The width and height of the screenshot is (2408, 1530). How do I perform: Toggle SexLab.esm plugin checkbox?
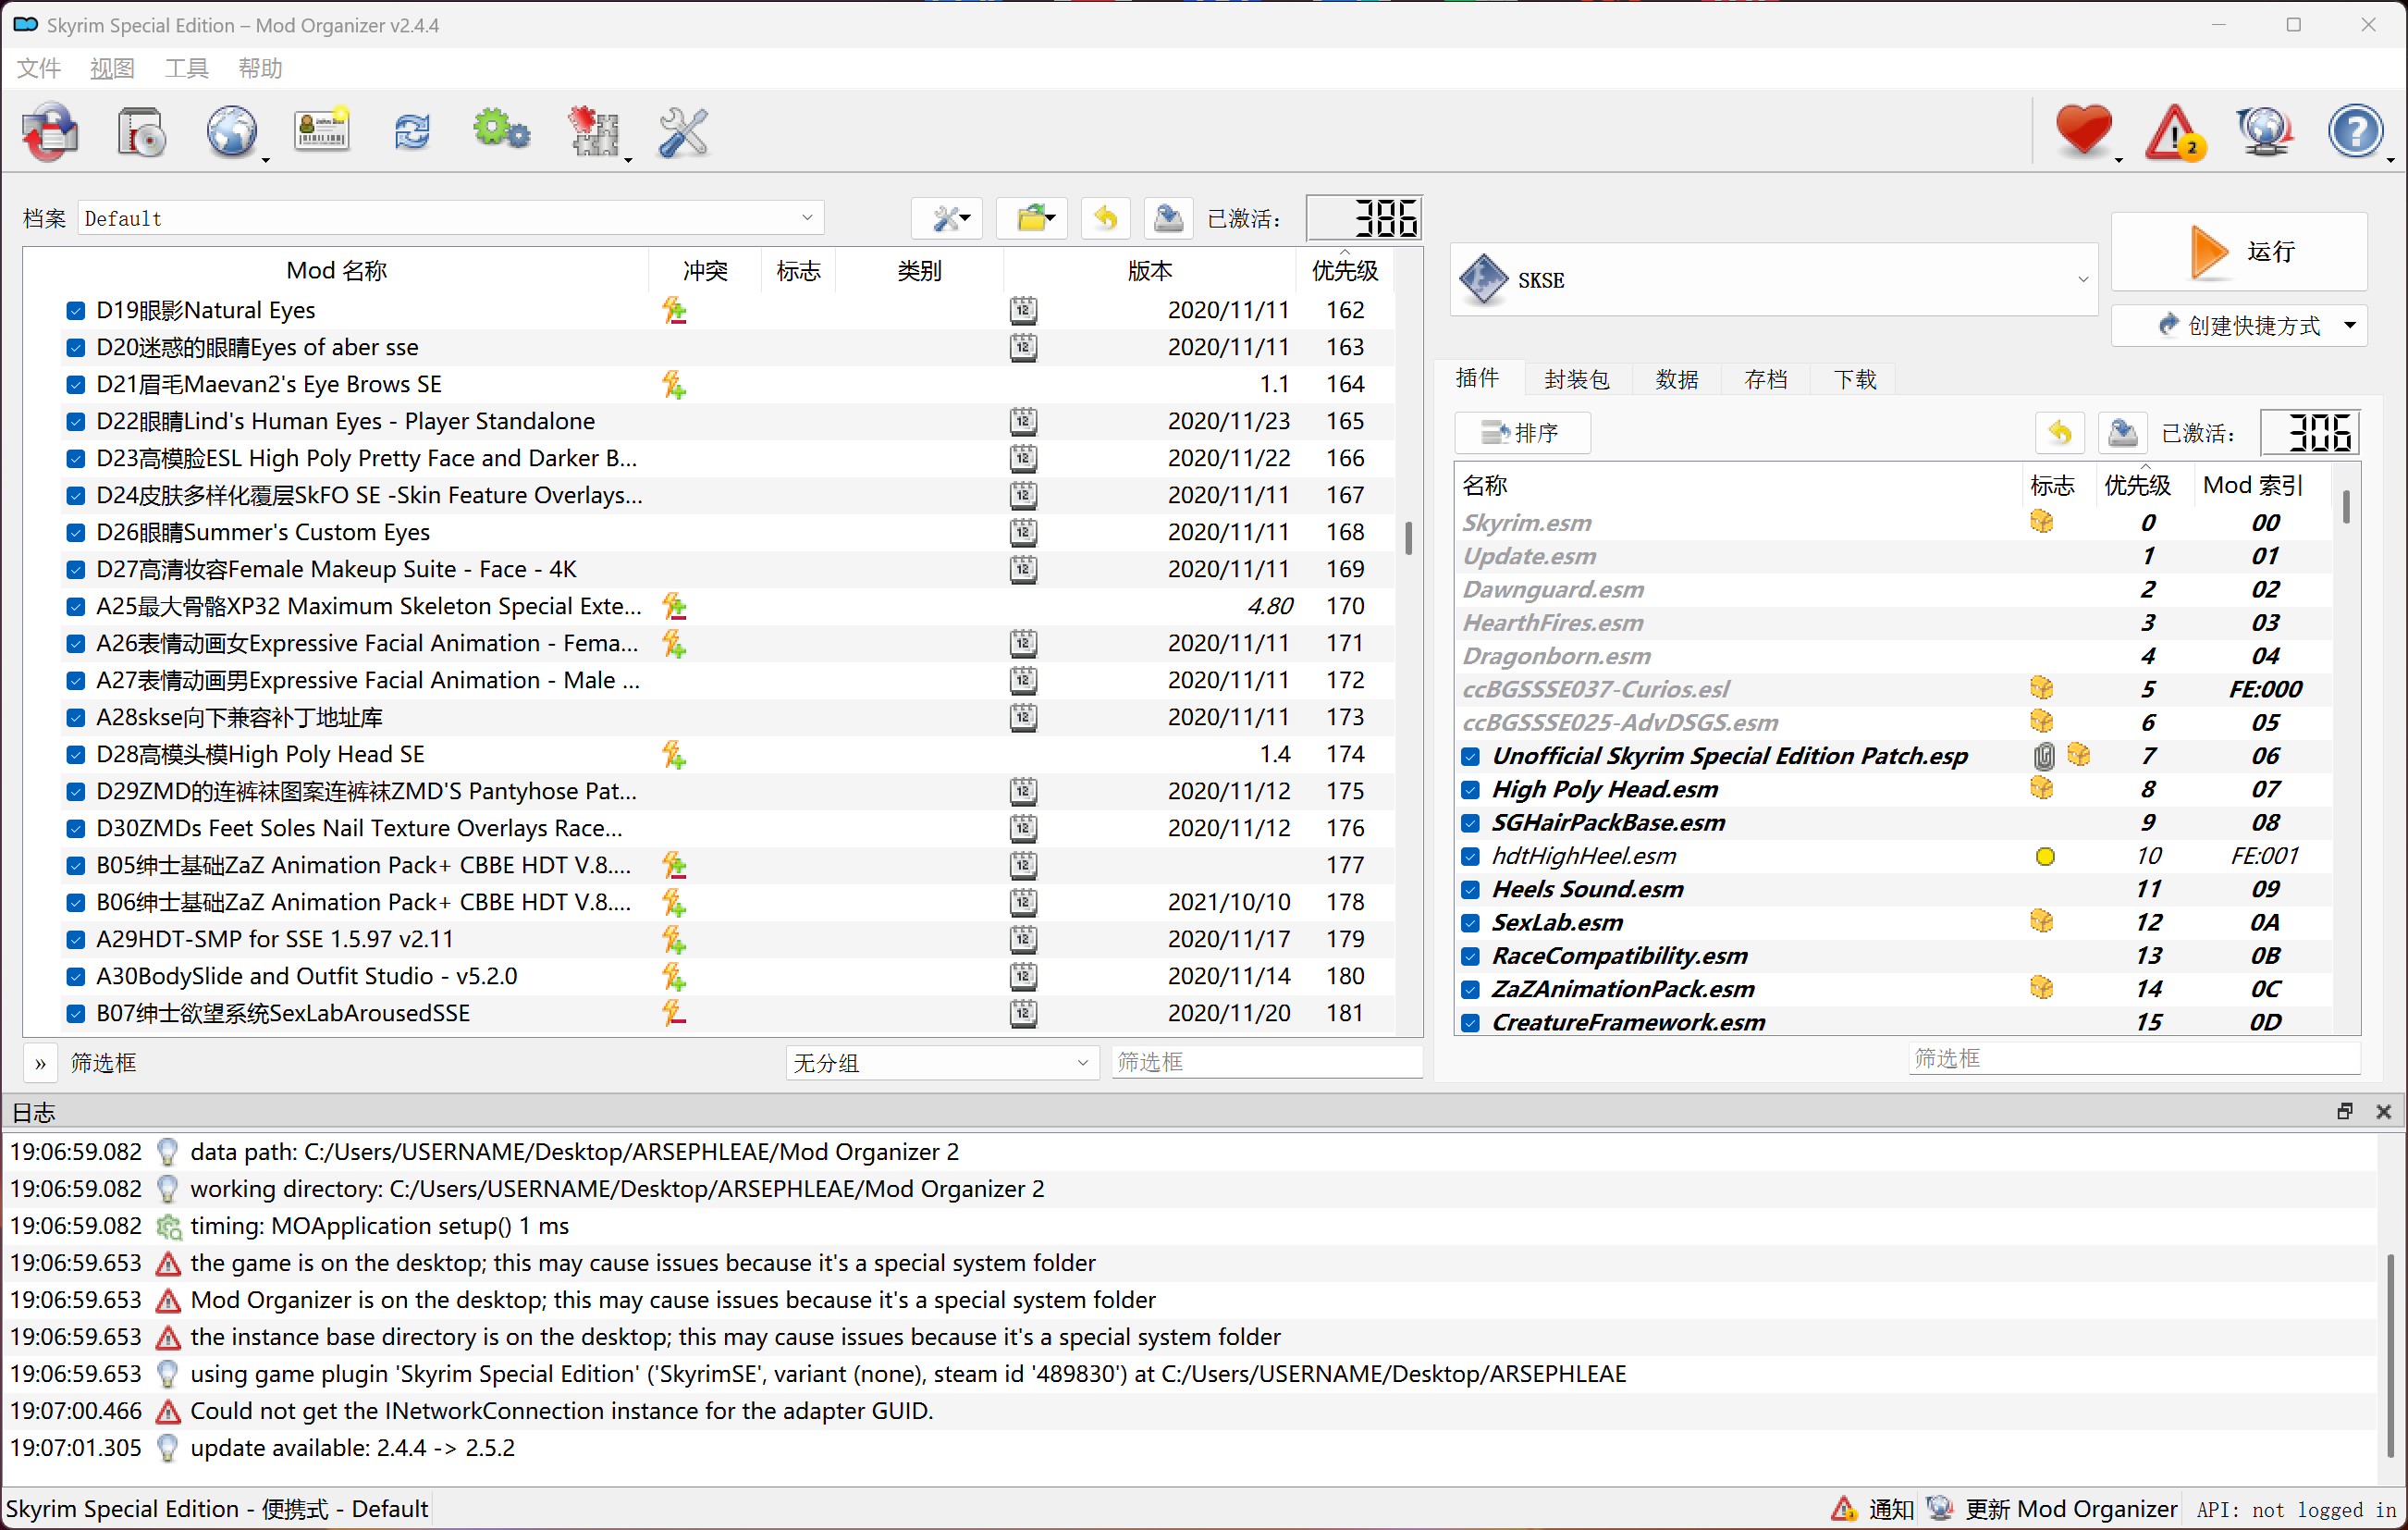coord(1470,922)
